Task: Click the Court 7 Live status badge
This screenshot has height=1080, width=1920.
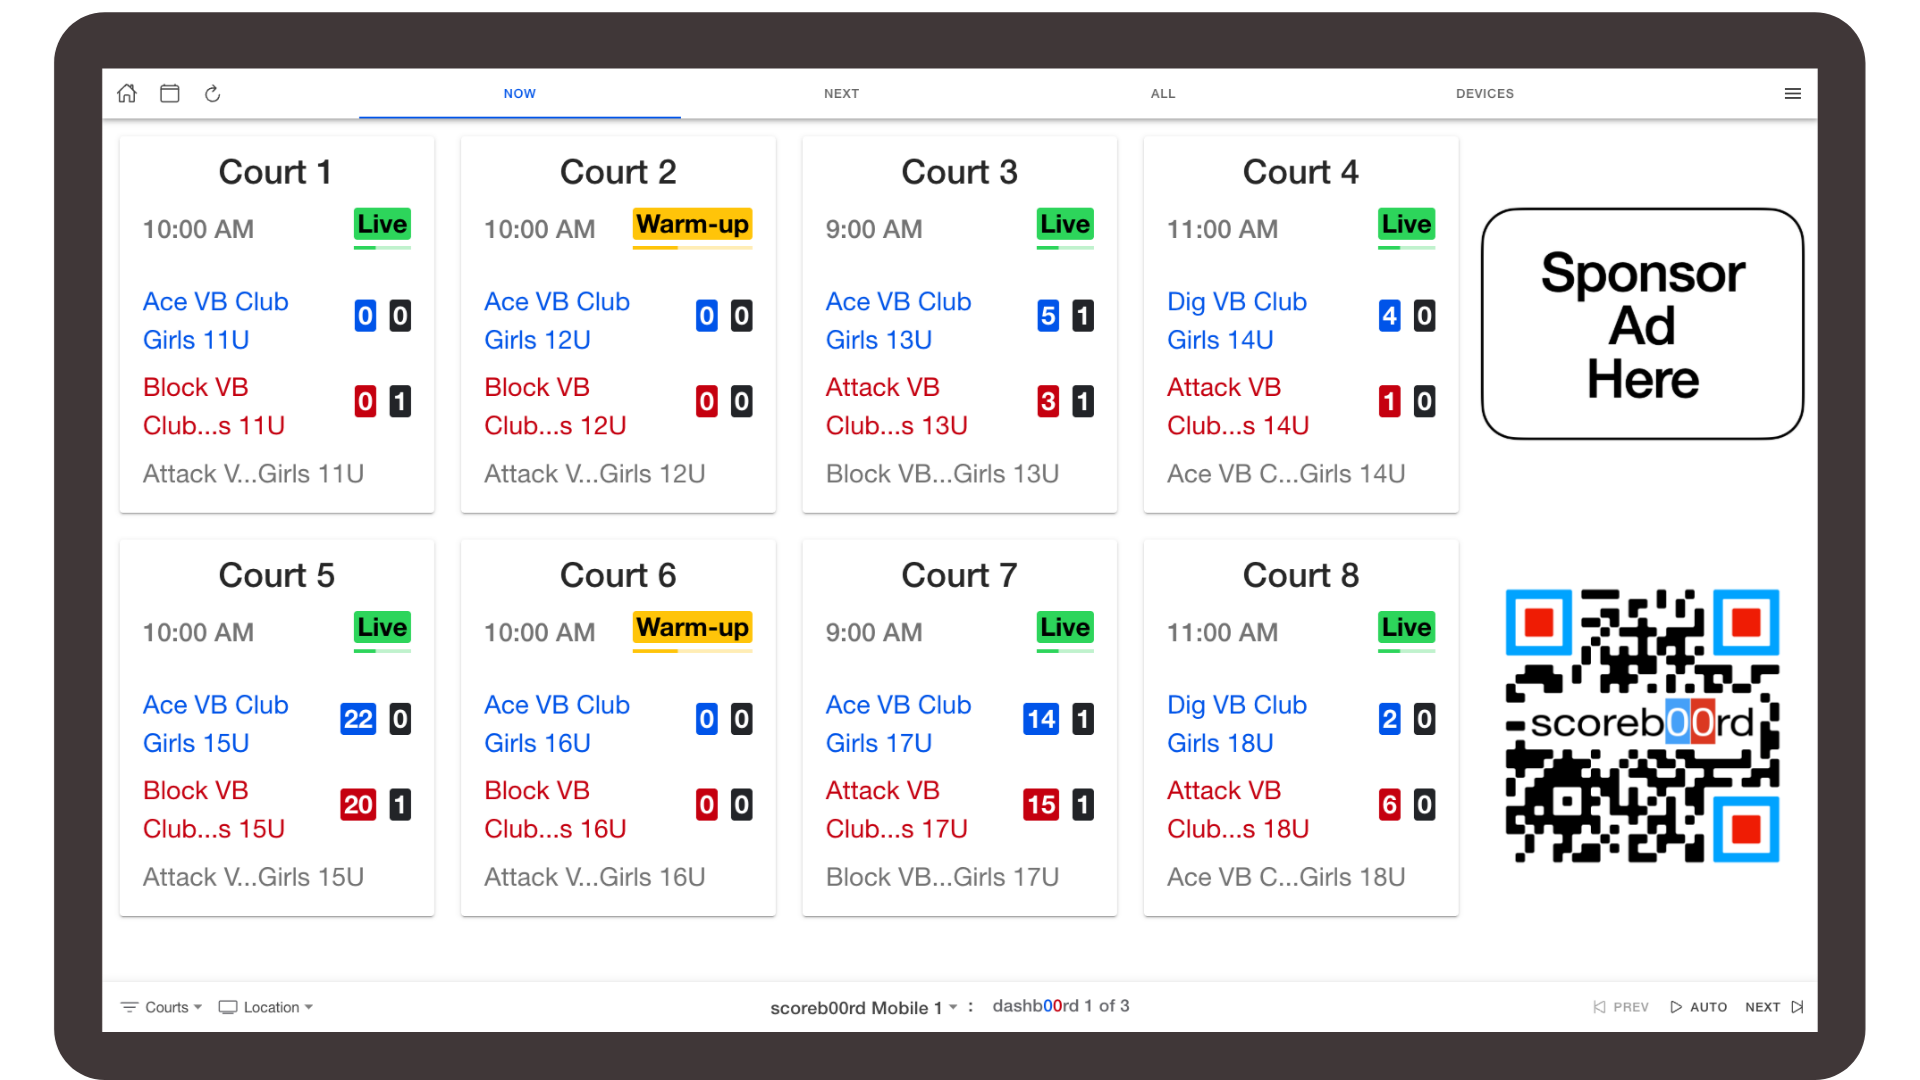Action: click(x=1065, y=627)
